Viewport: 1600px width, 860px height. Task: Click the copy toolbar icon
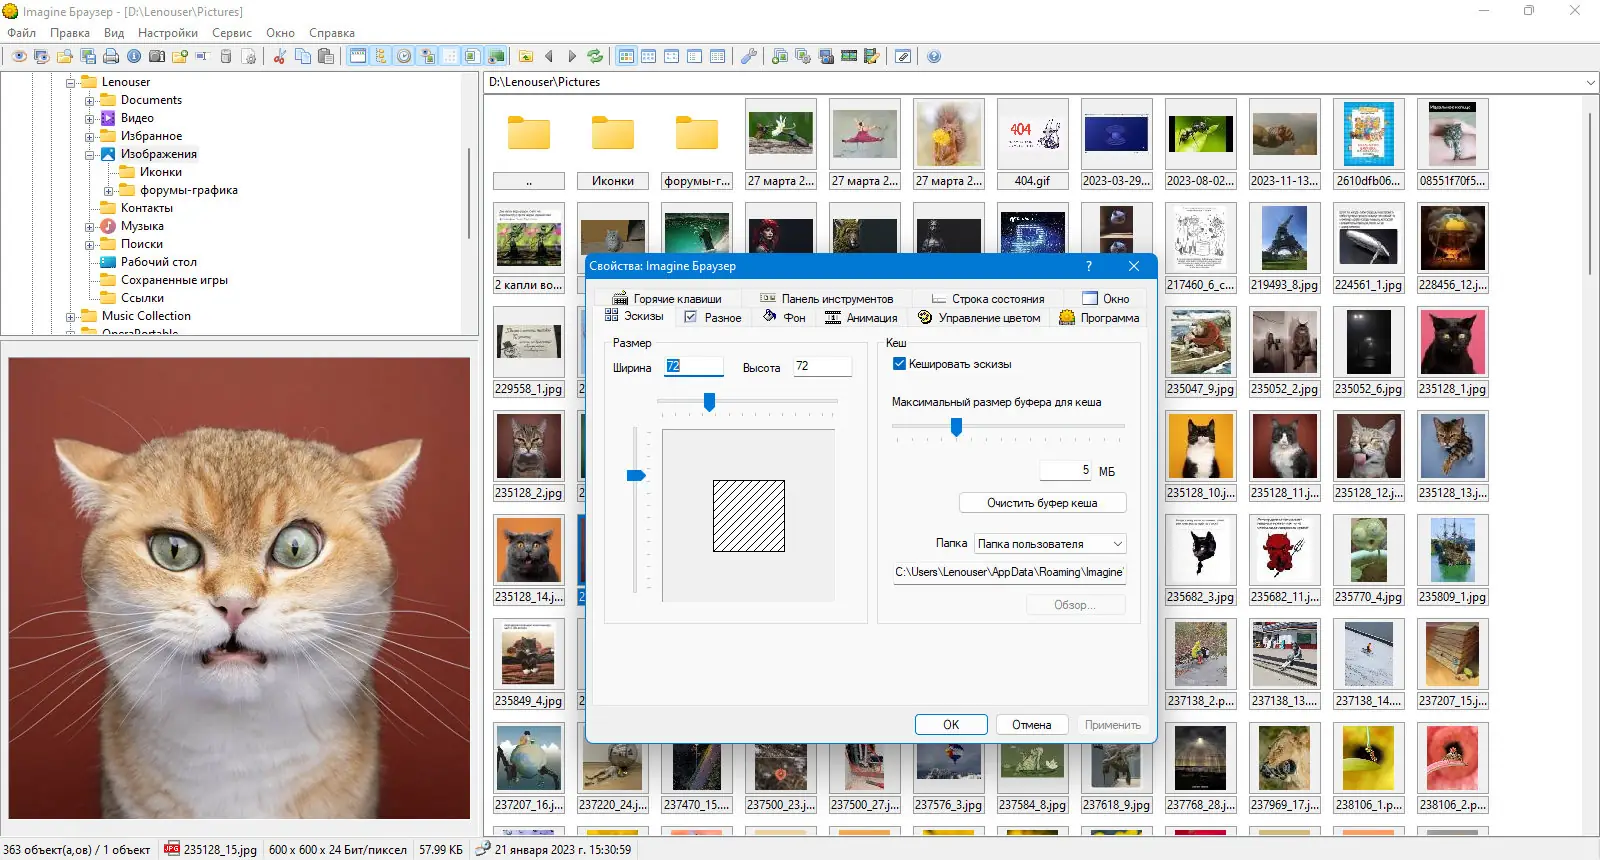coord(303,57)
